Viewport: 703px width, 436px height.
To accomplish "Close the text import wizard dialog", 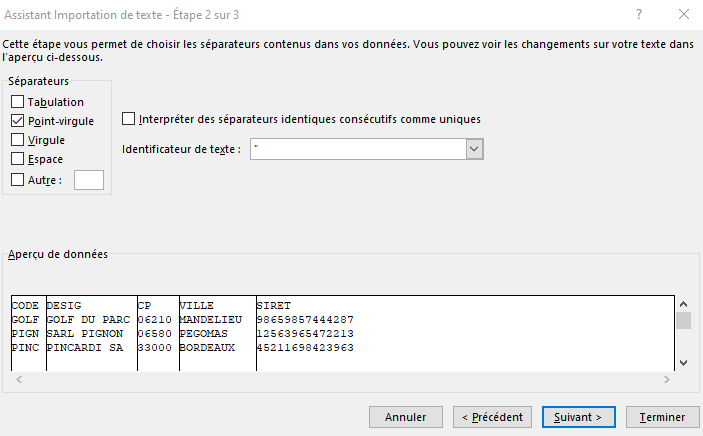I will coord(684,14).
